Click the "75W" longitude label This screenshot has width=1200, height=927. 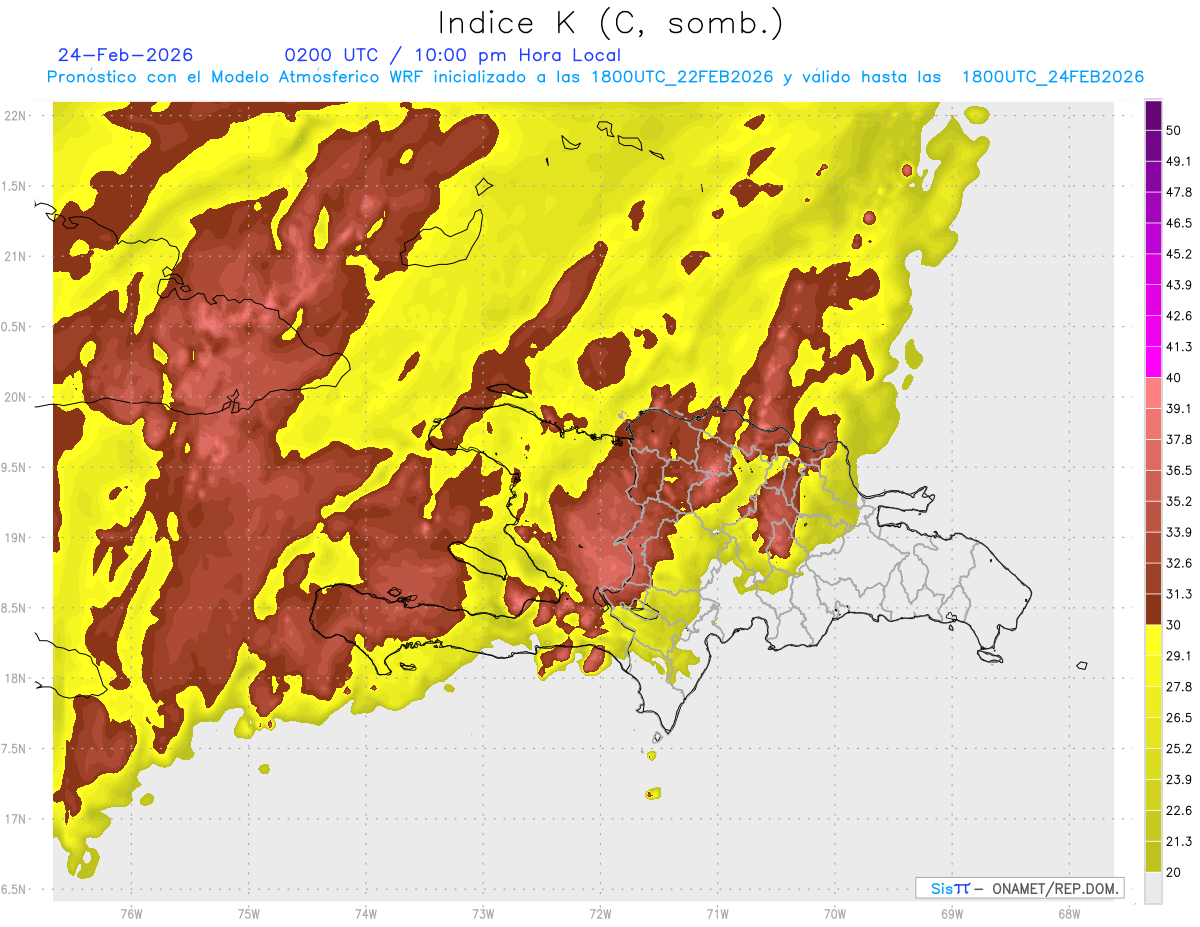click(249, 914)
